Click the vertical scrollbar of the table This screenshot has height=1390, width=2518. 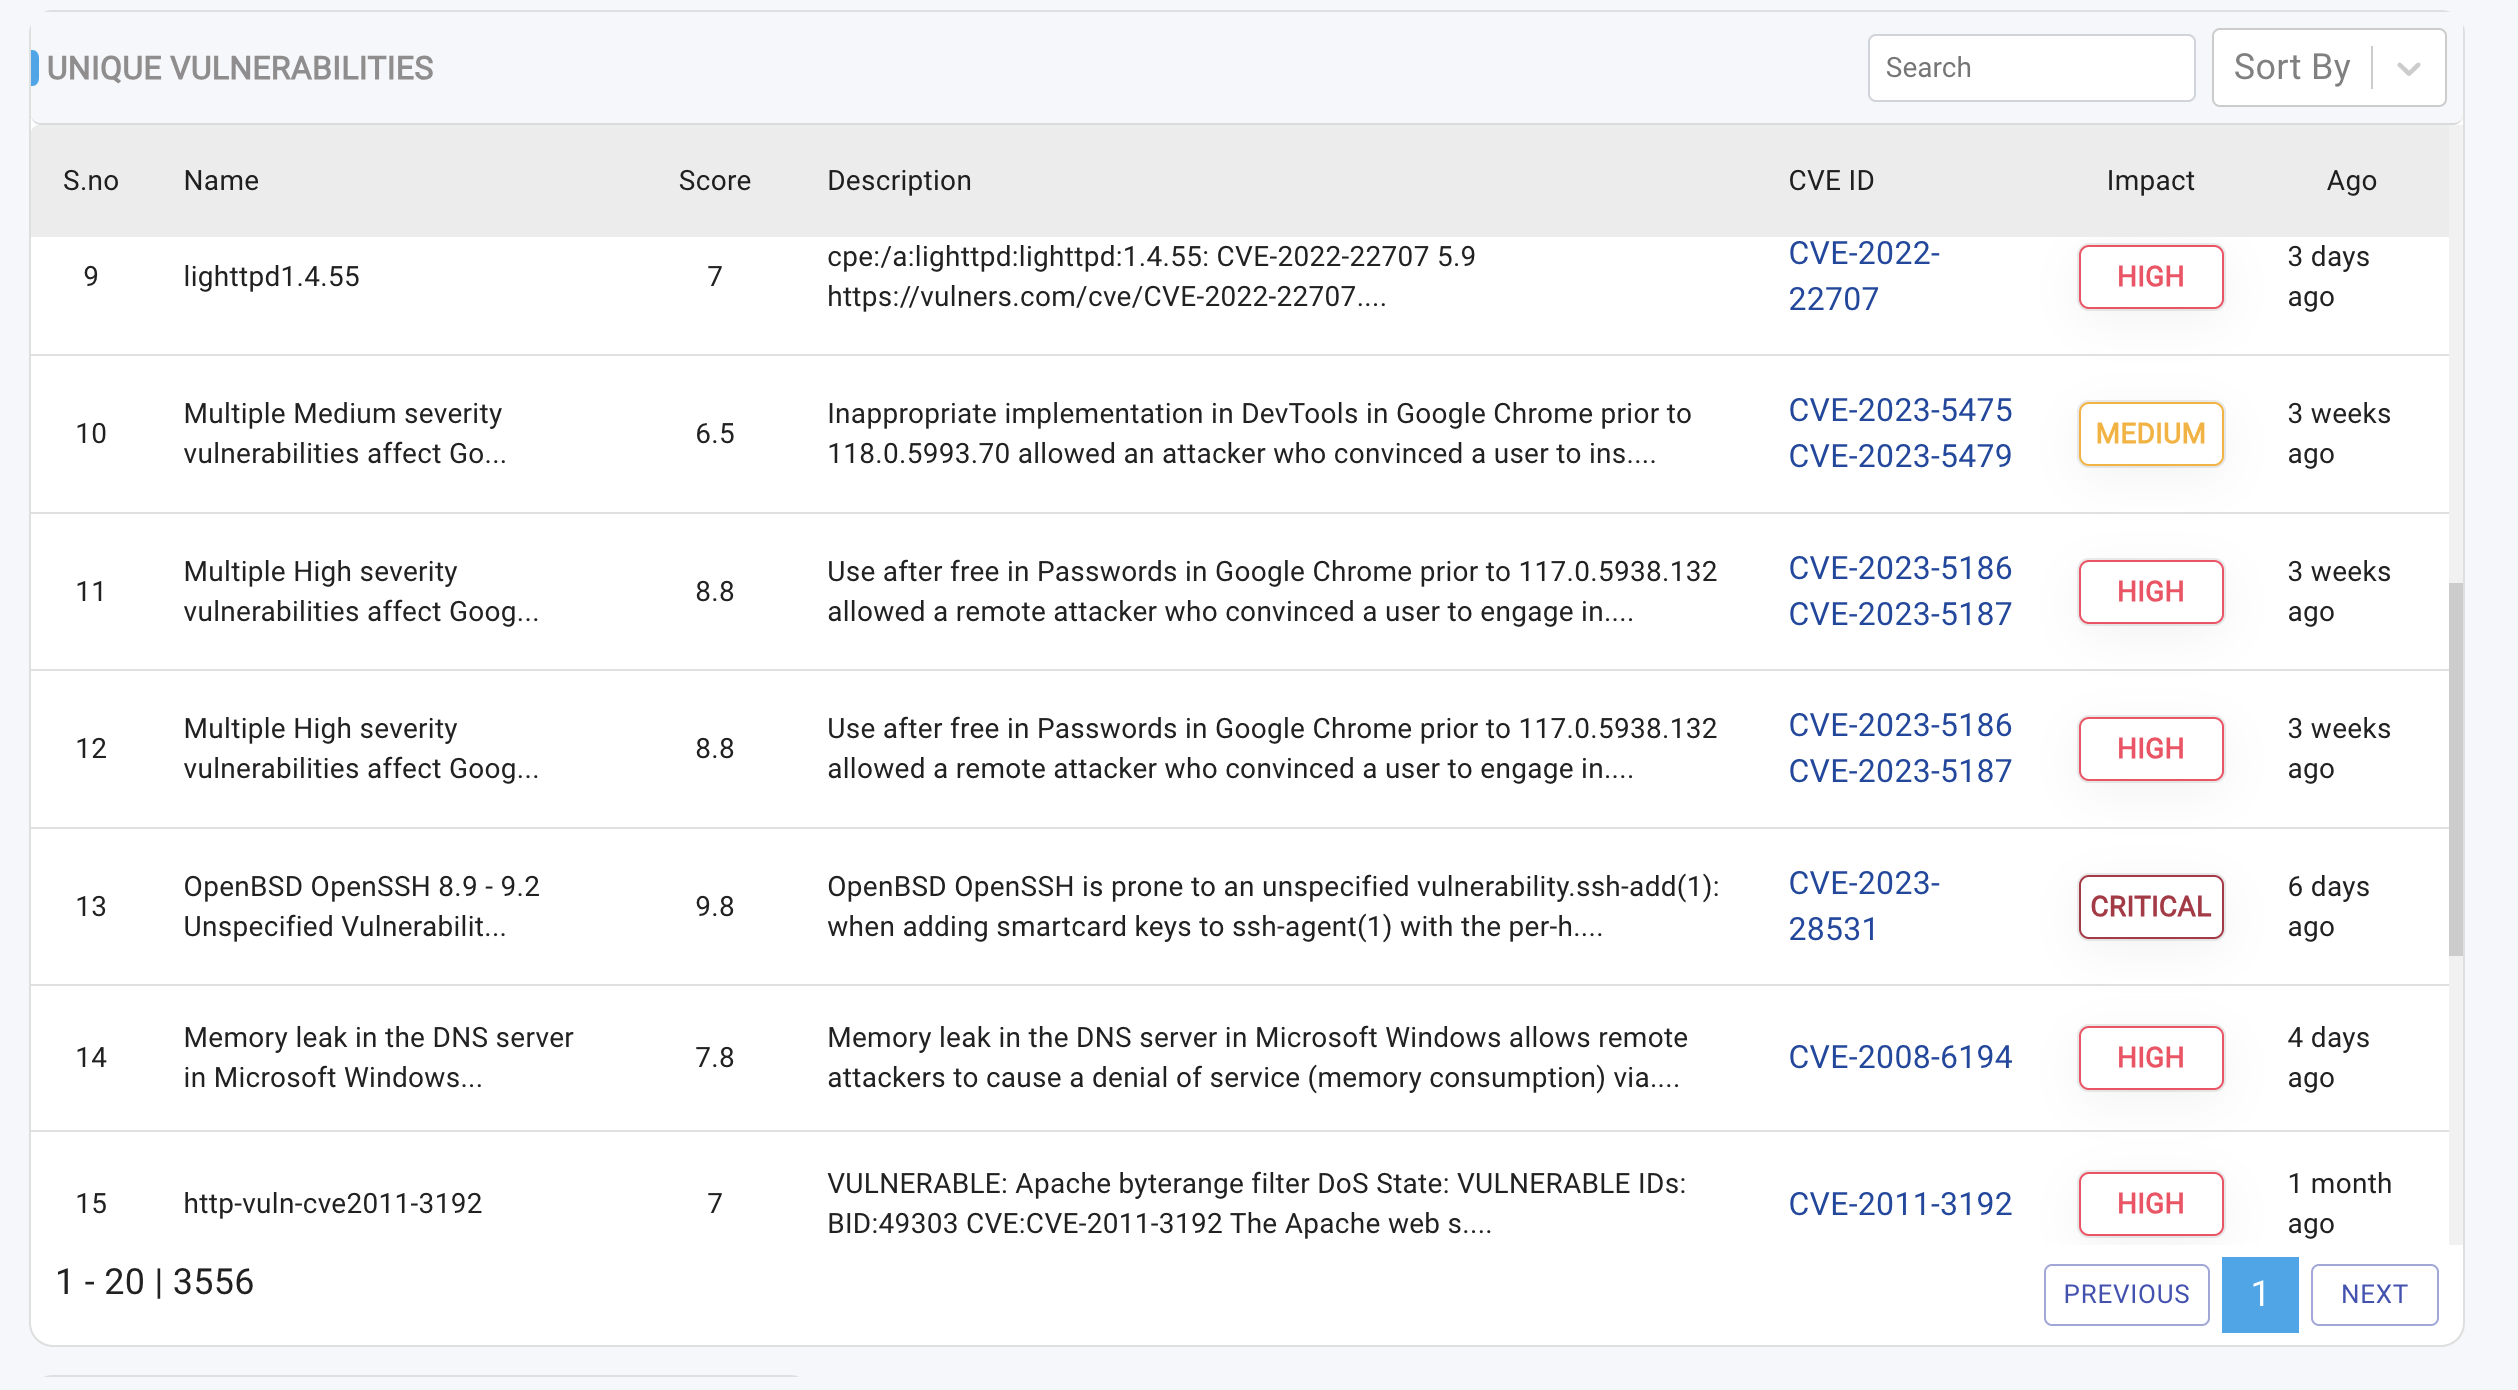(x=2455, y=770)
